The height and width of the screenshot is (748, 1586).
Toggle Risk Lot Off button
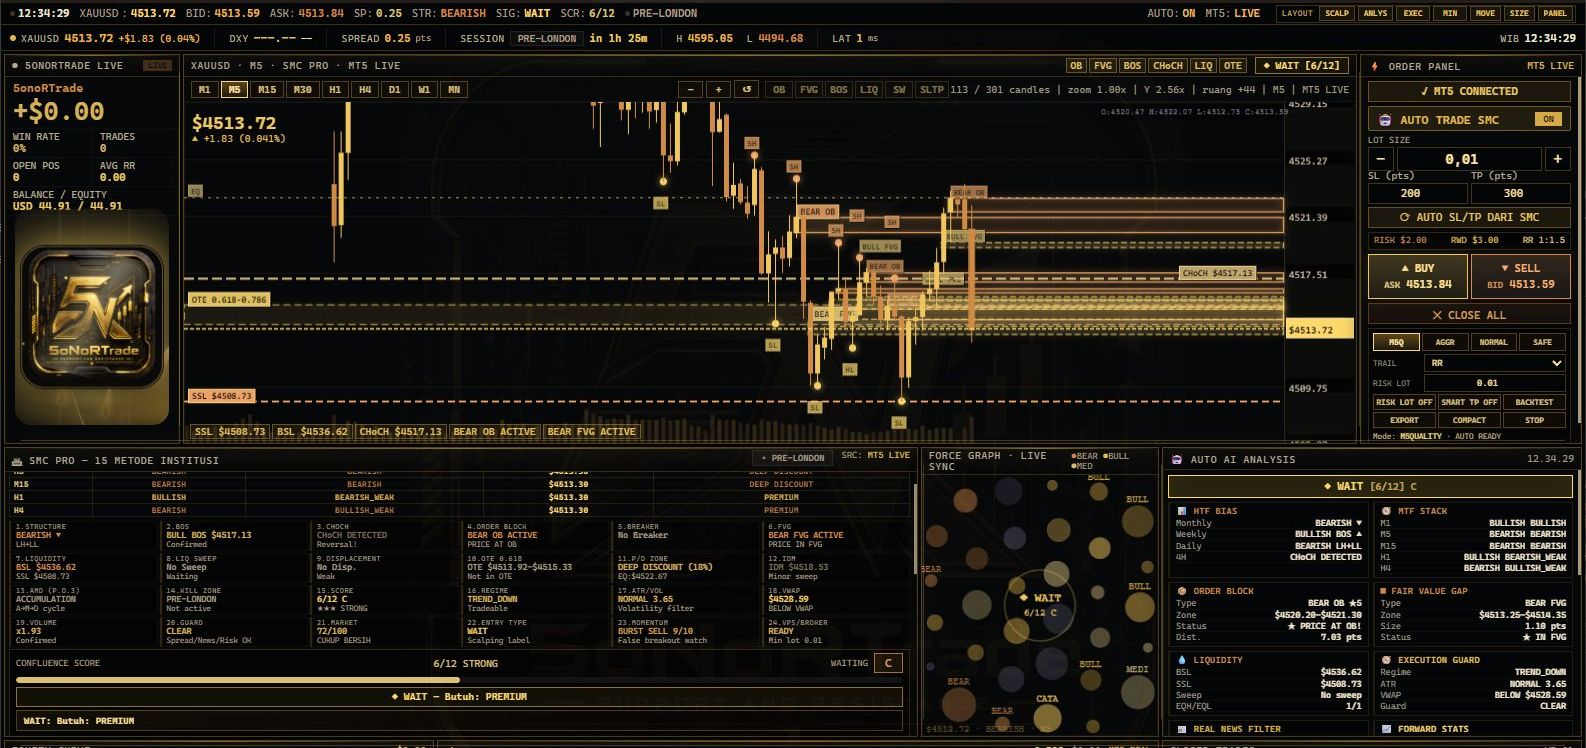1404,402
